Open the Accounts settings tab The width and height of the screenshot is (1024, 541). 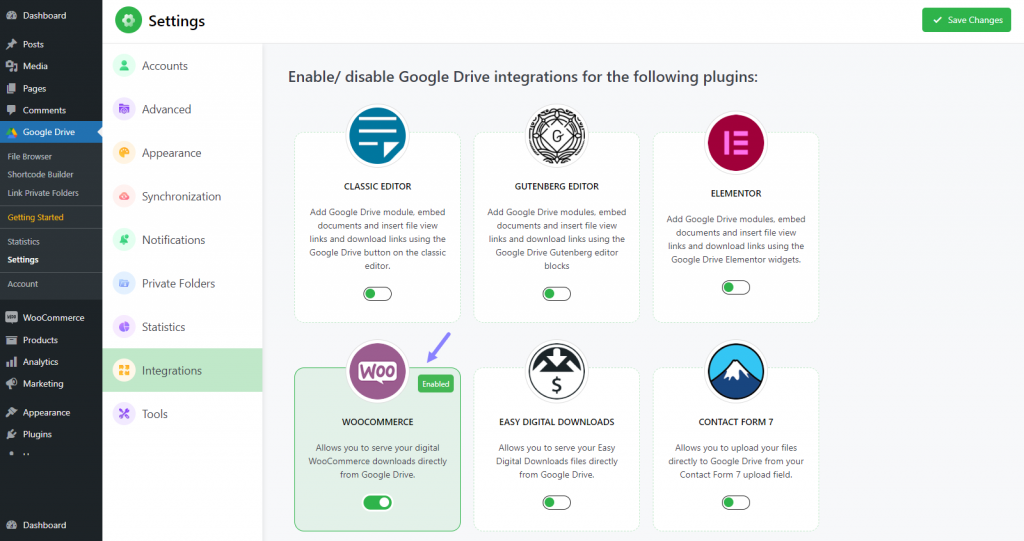pyautogui.click(x=182, y=65)
